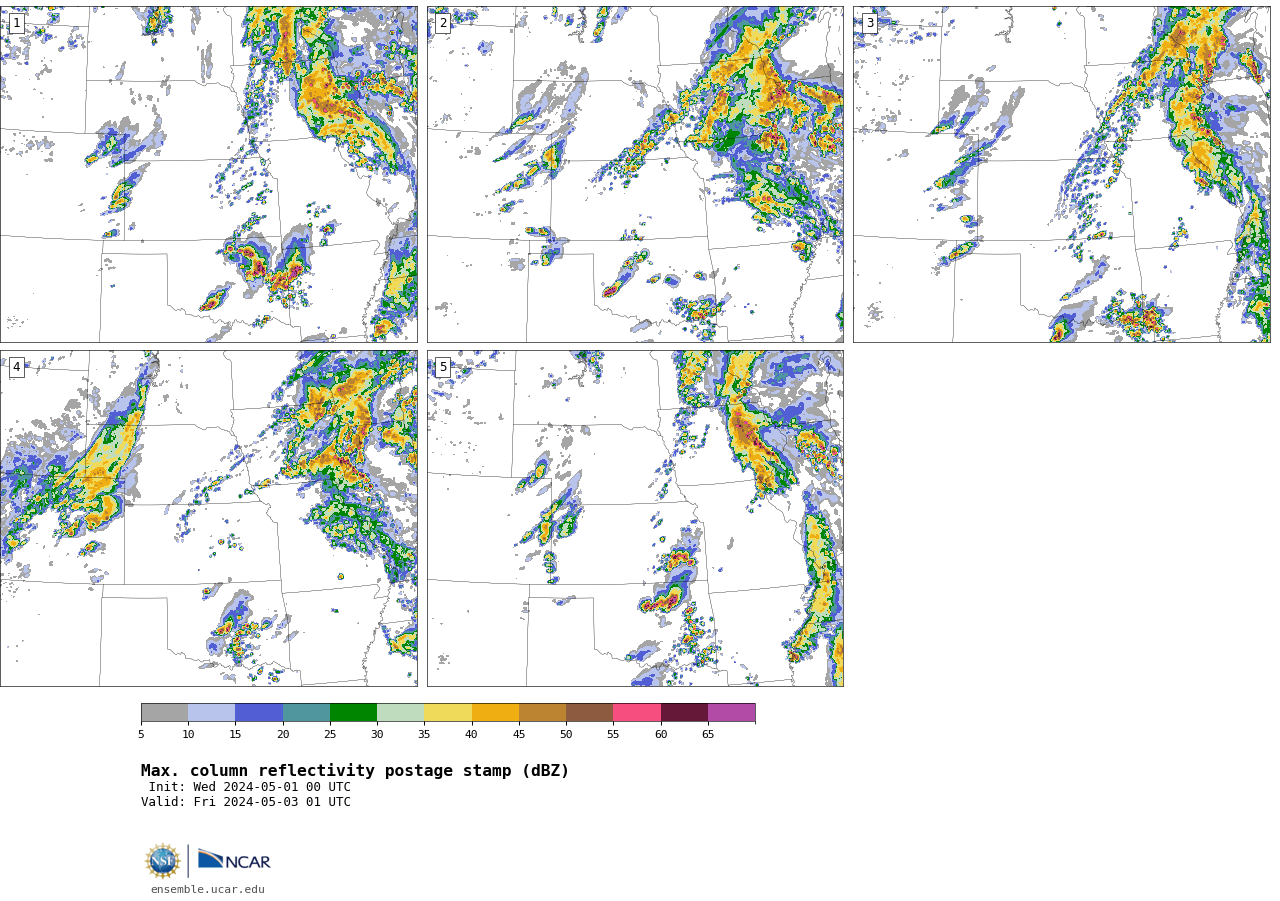Open the ensemble.ucar.edu link
The image size is (1280, 901).
[x=208, y=889]
